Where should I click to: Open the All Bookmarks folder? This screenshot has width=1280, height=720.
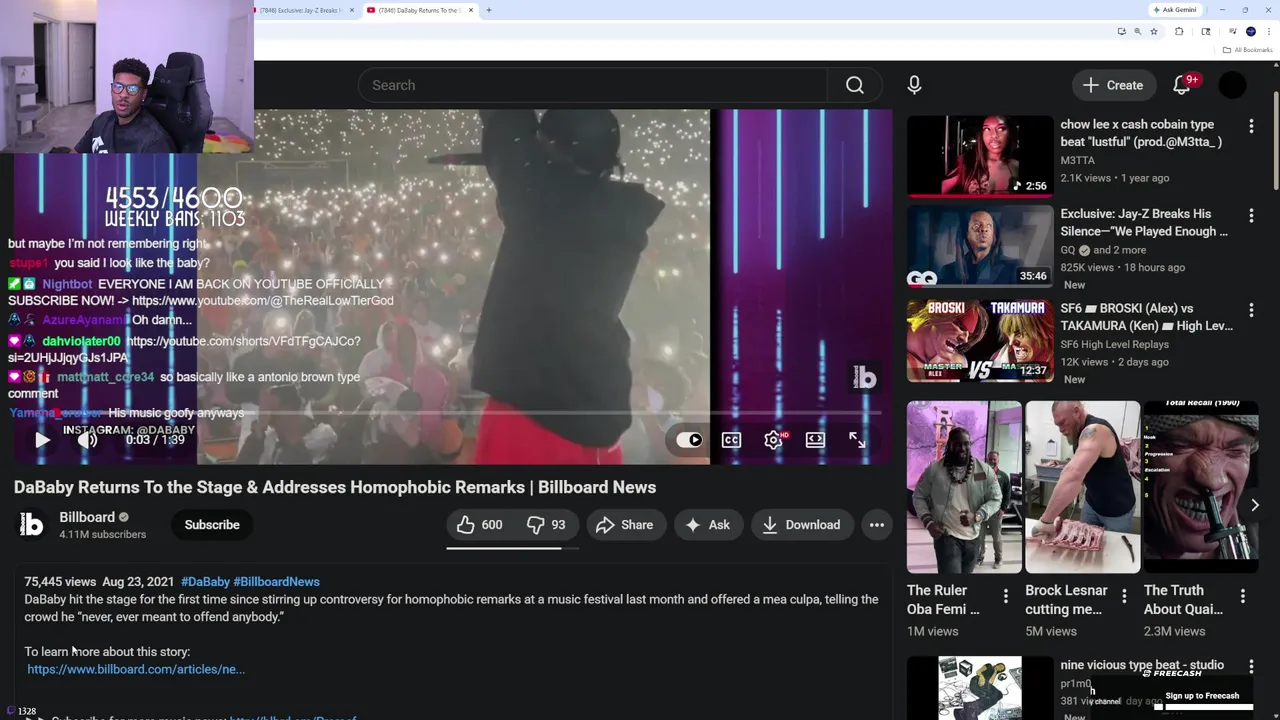(1247, 50)
